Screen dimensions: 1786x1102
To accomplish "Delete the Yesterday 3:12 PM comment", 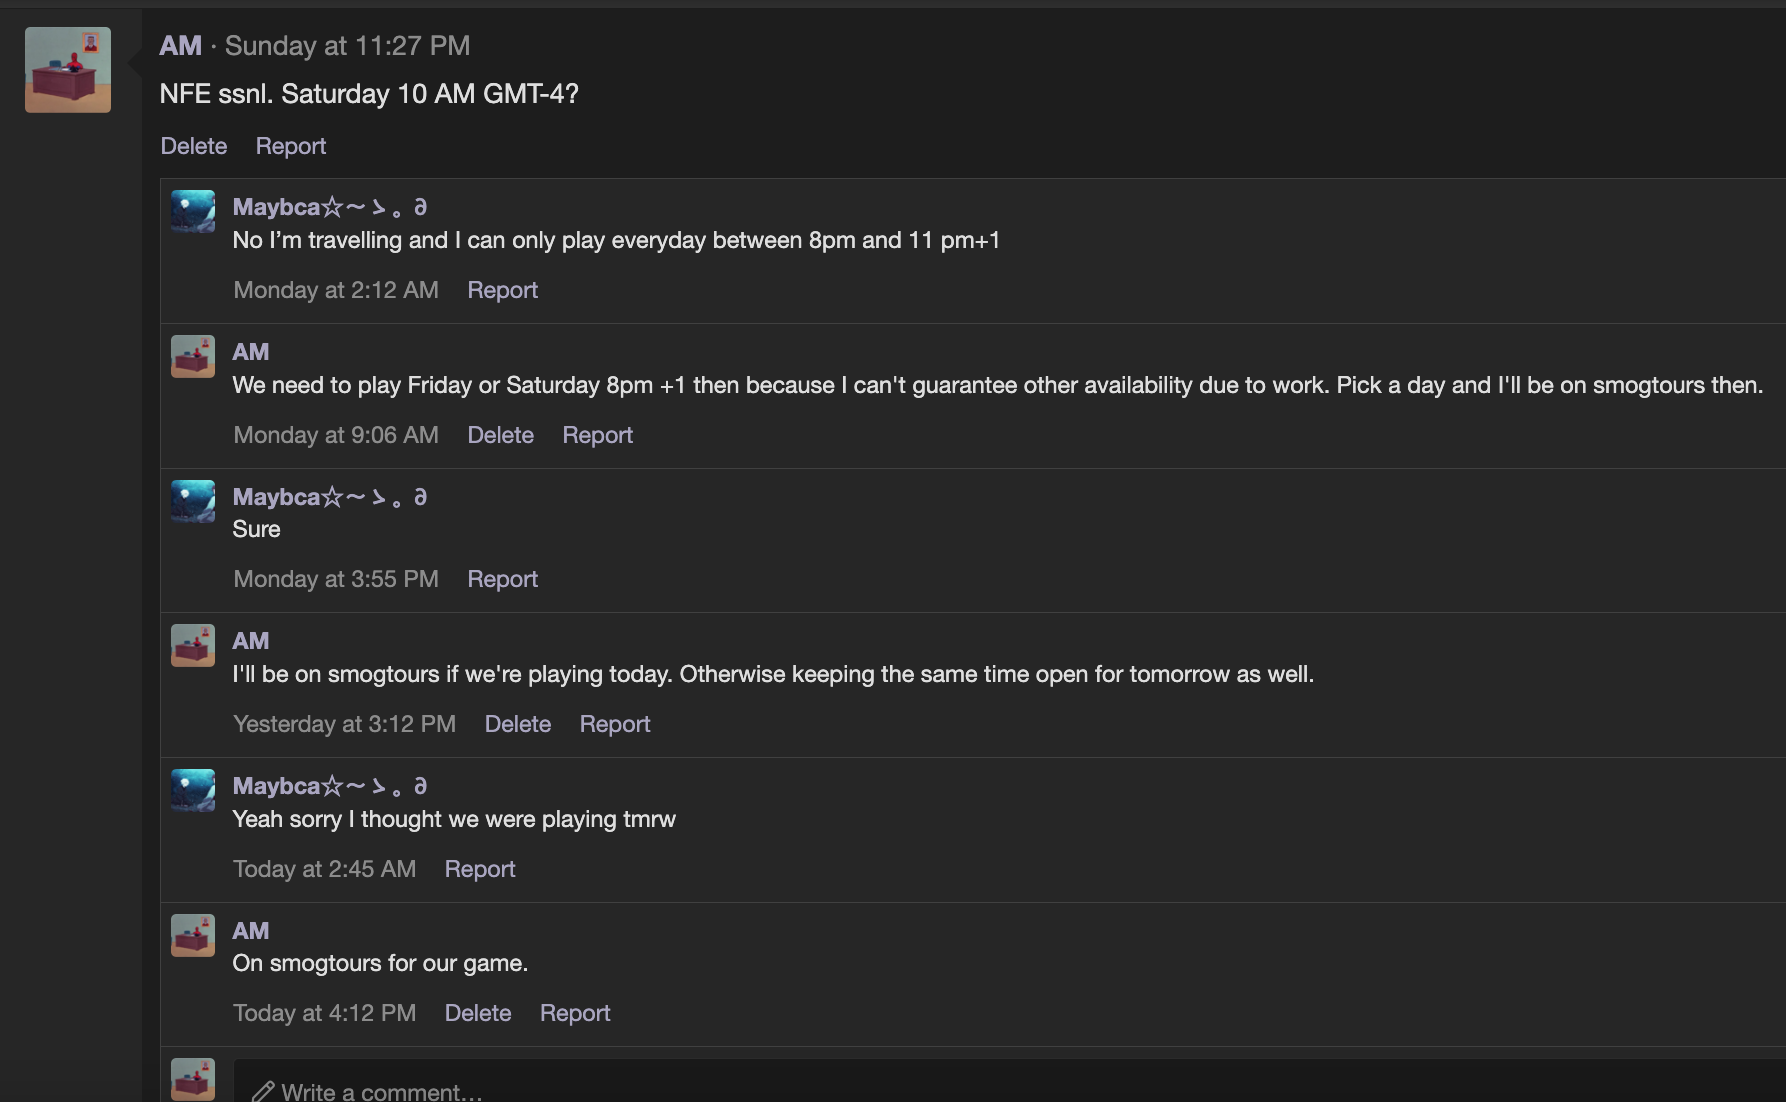I will pyautogui.click(x=517, y=724).
